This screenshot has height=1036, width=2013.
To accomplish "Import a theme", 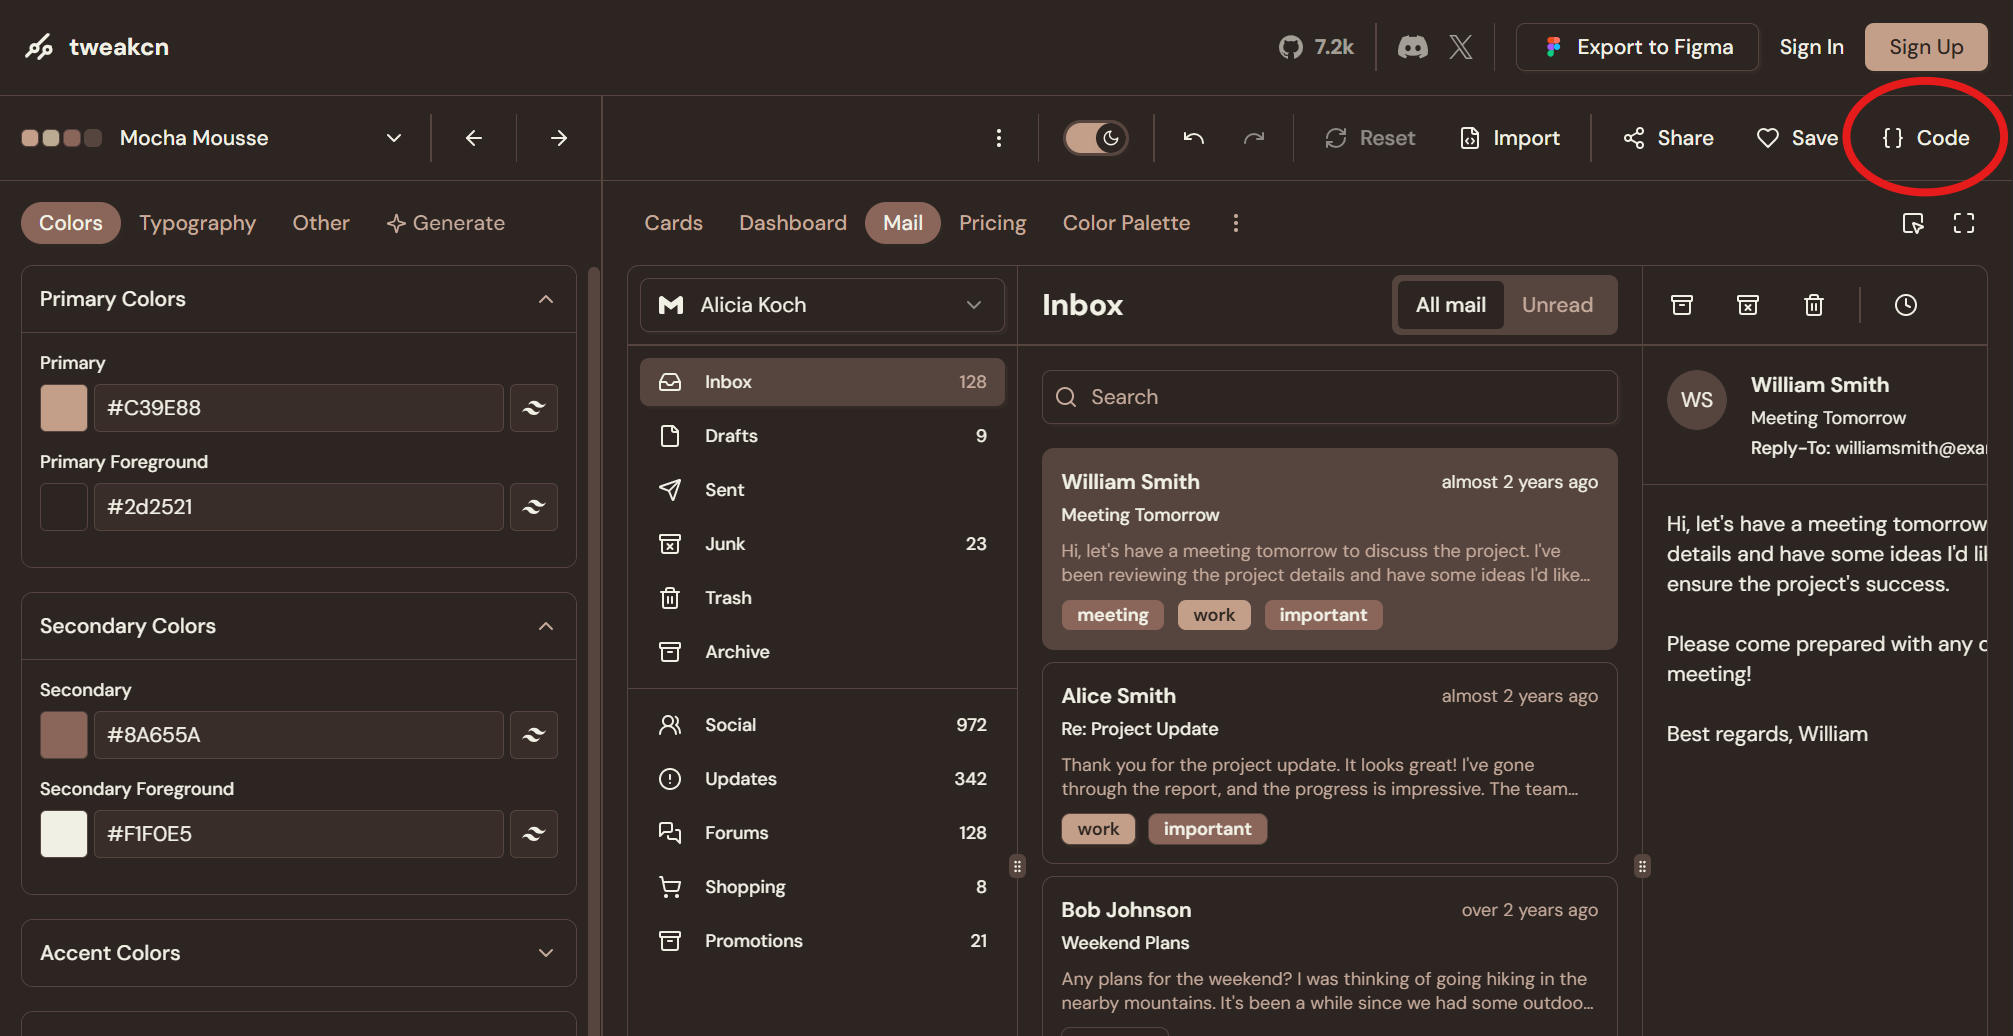I will pyautogui.click(x=1509, y=138).
